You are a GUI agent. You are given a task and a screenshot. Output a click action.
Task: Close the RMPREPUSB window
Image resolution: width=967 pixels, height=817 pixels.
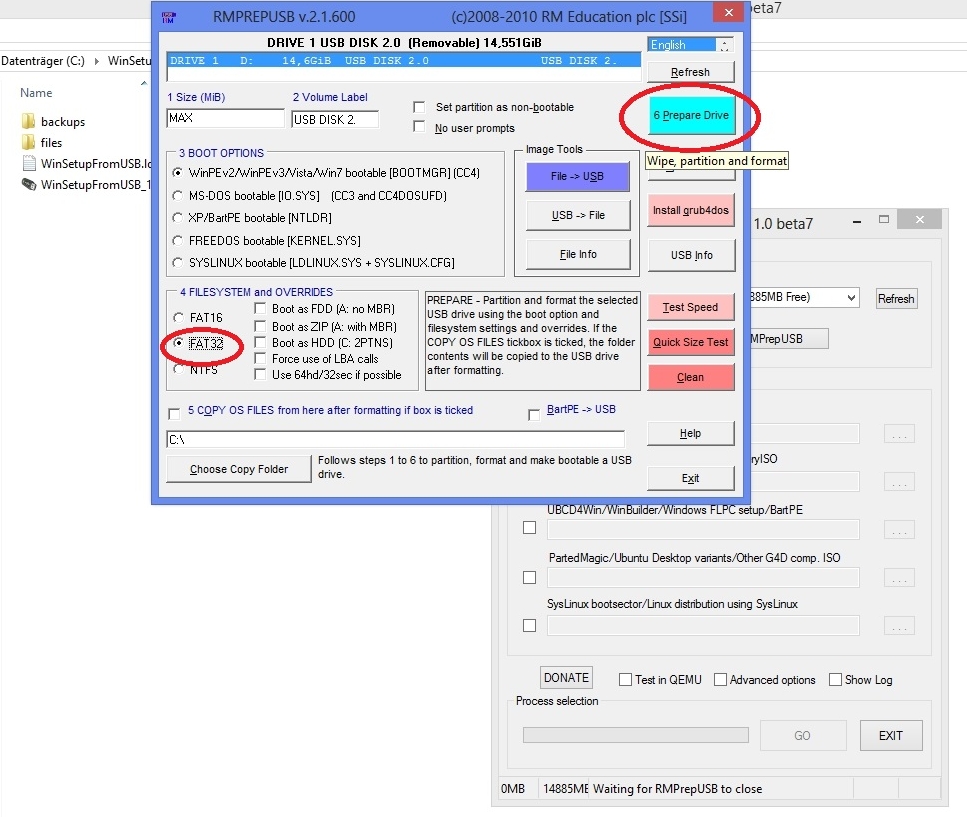[728, 12]
